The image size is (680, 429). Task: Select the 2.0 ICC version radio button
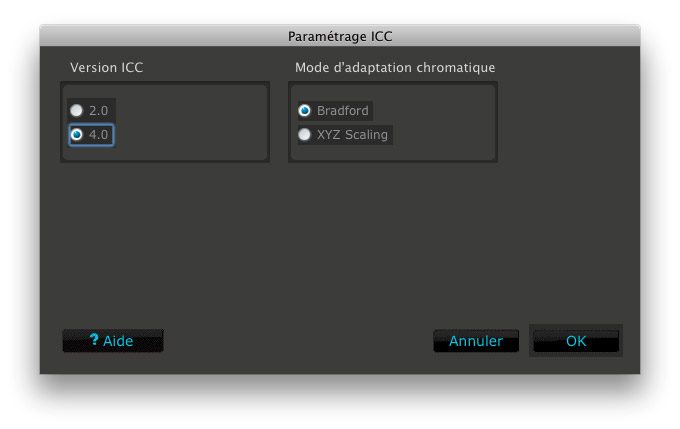coord(77,111)
